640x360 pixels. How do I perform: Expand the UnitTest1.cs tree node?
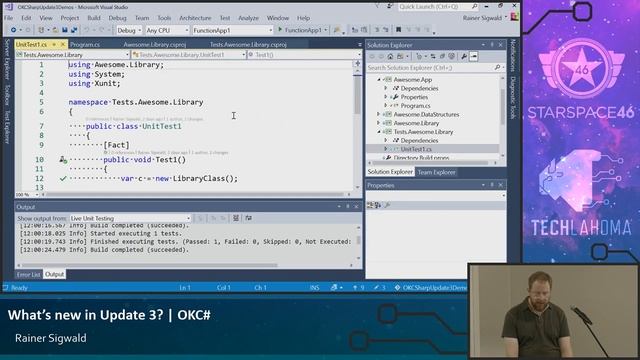point(386,149)
